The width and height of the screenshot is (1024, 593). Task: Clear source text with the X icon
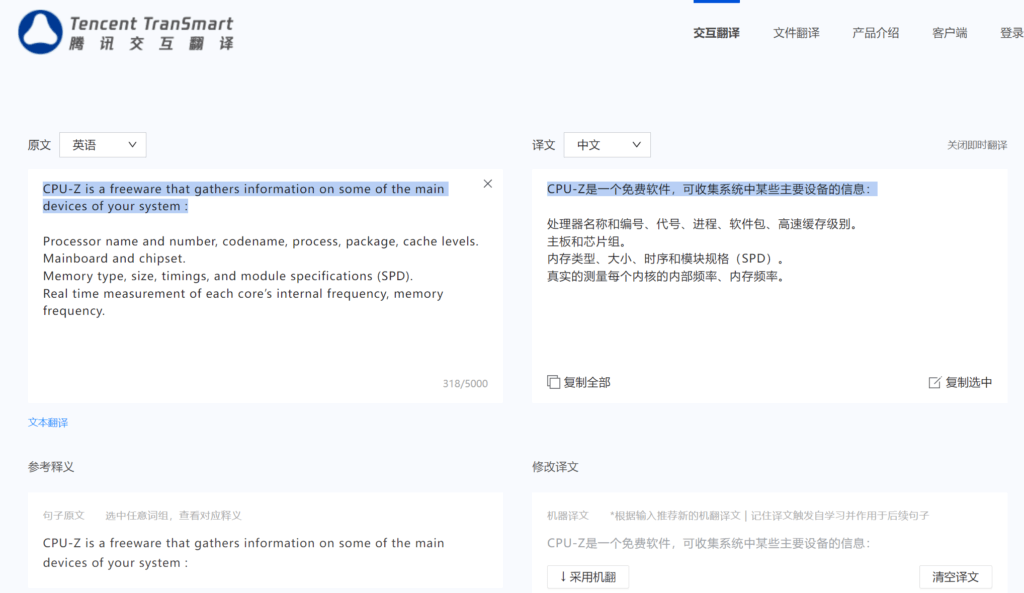[488, 184]
